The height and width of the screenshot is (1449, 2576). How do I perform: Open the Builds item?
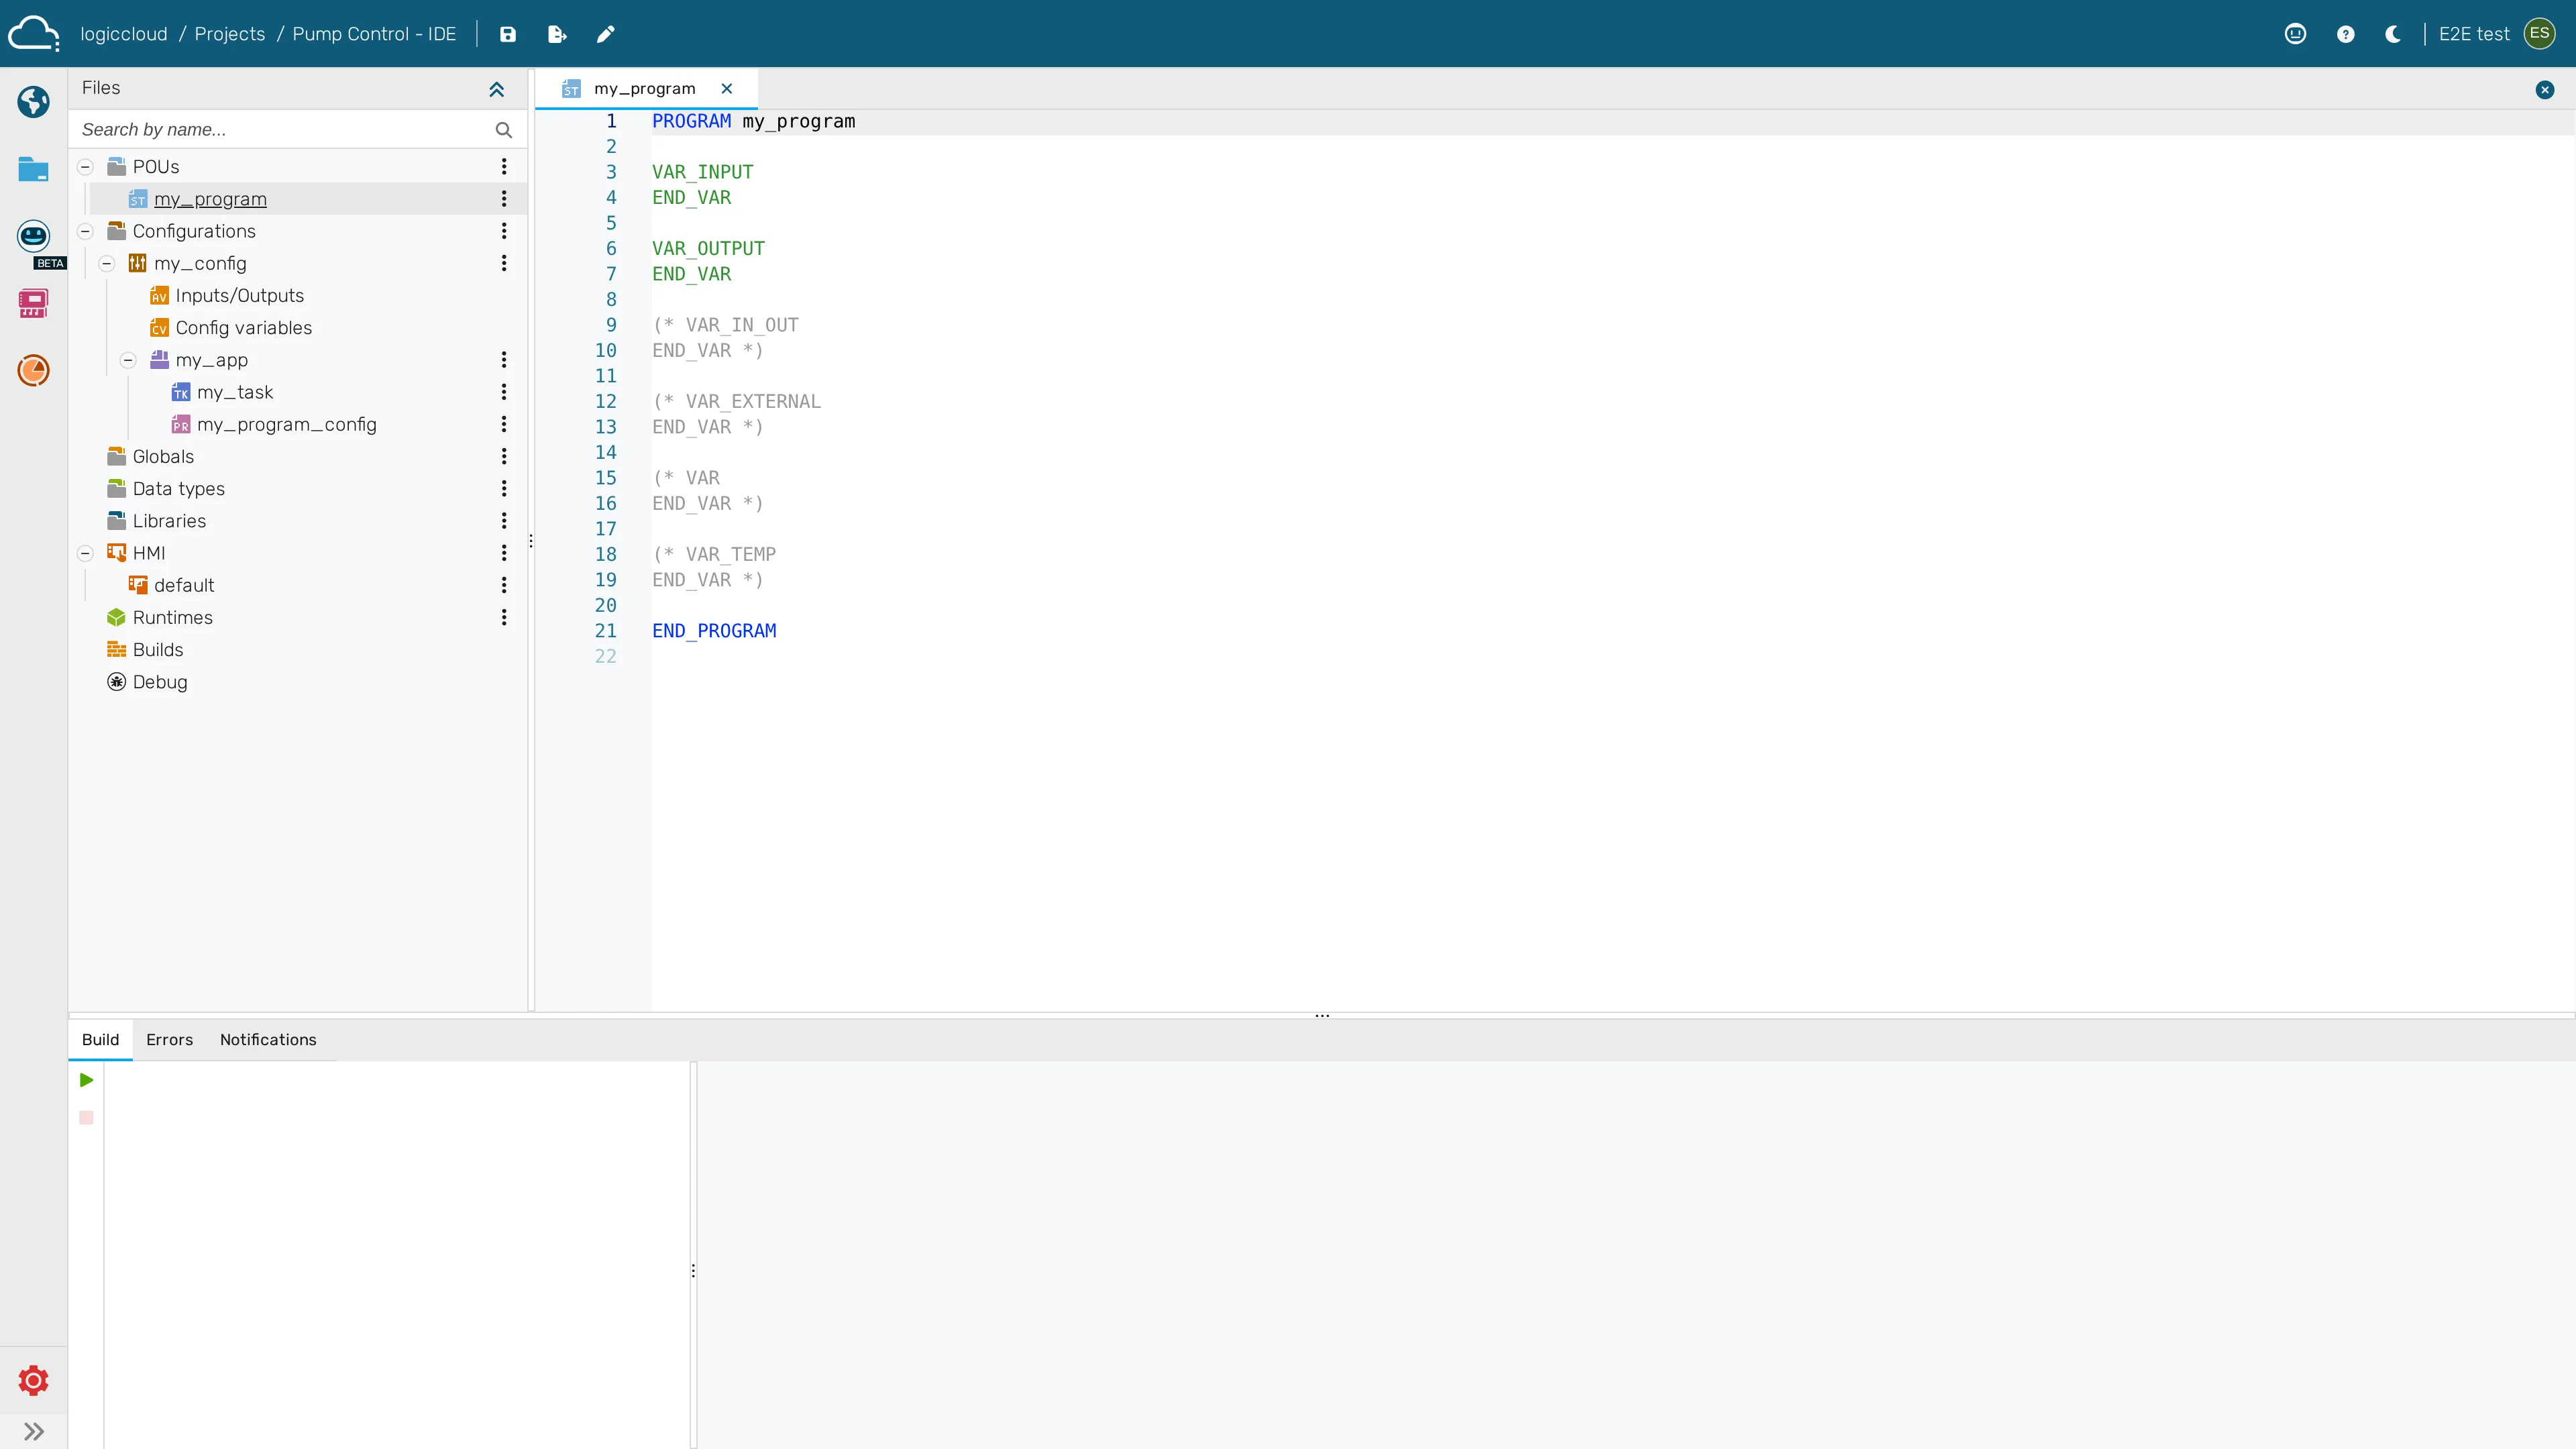158,650
